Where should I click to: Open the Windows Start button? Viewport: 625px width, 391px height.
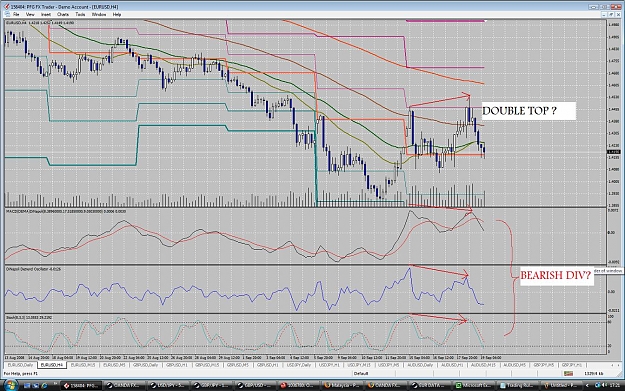(10, 385)
